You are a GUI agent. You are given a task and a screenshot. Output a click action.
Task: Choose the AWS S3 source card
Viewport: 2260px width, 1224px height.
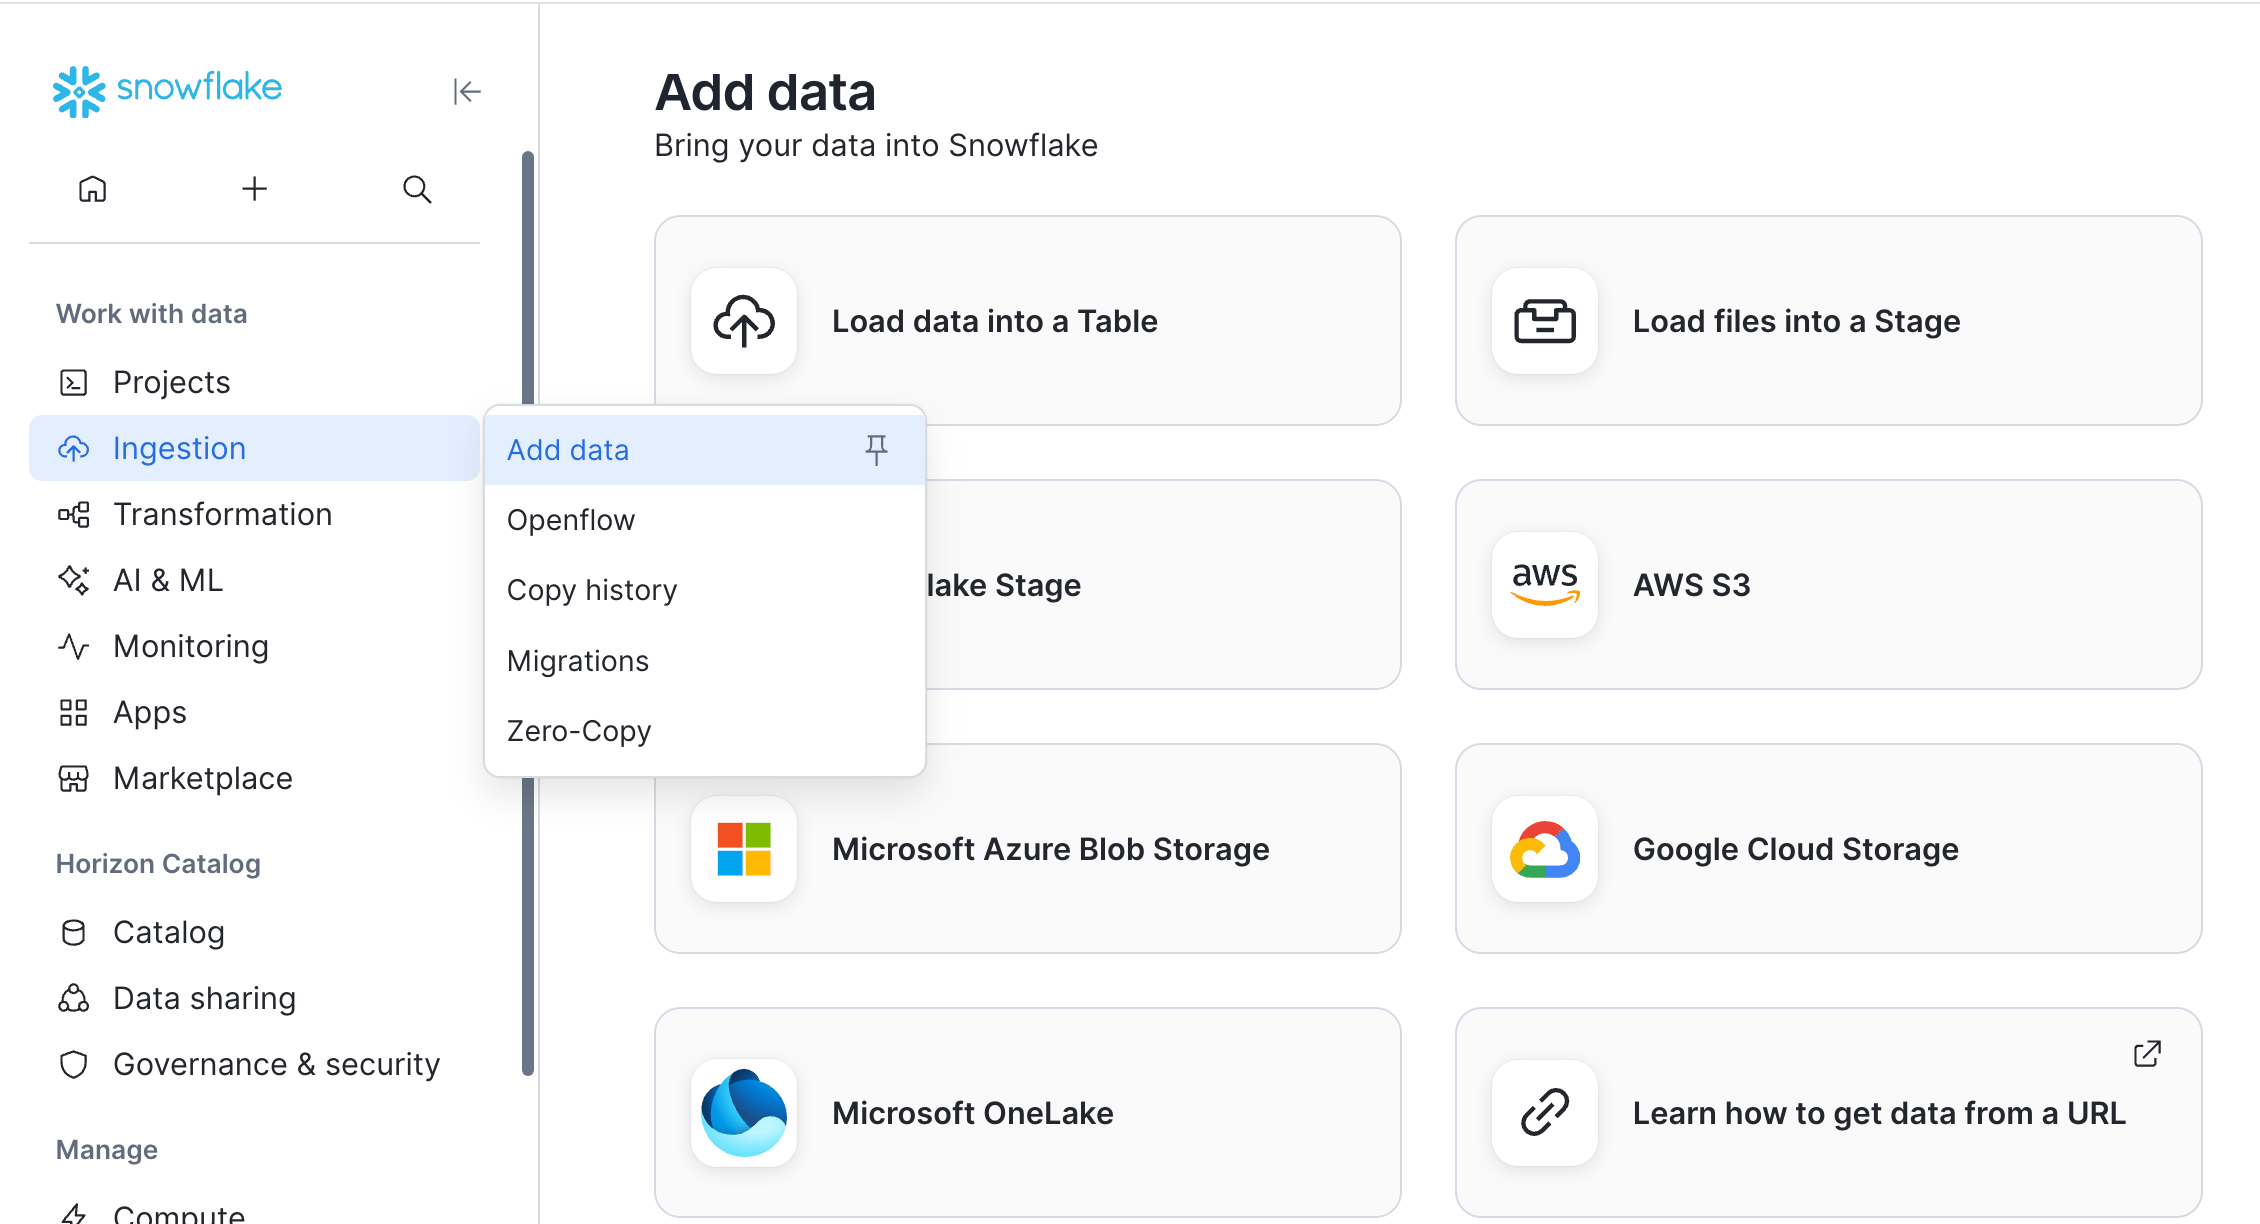(x=1829, y=585)
